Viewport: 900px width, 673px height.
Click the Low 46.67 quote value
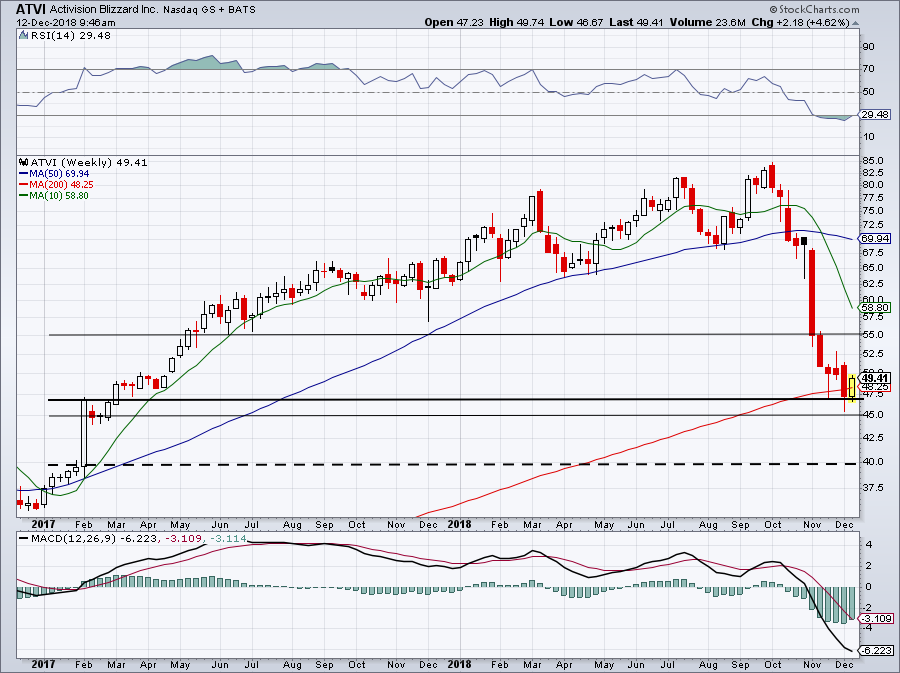576,22
